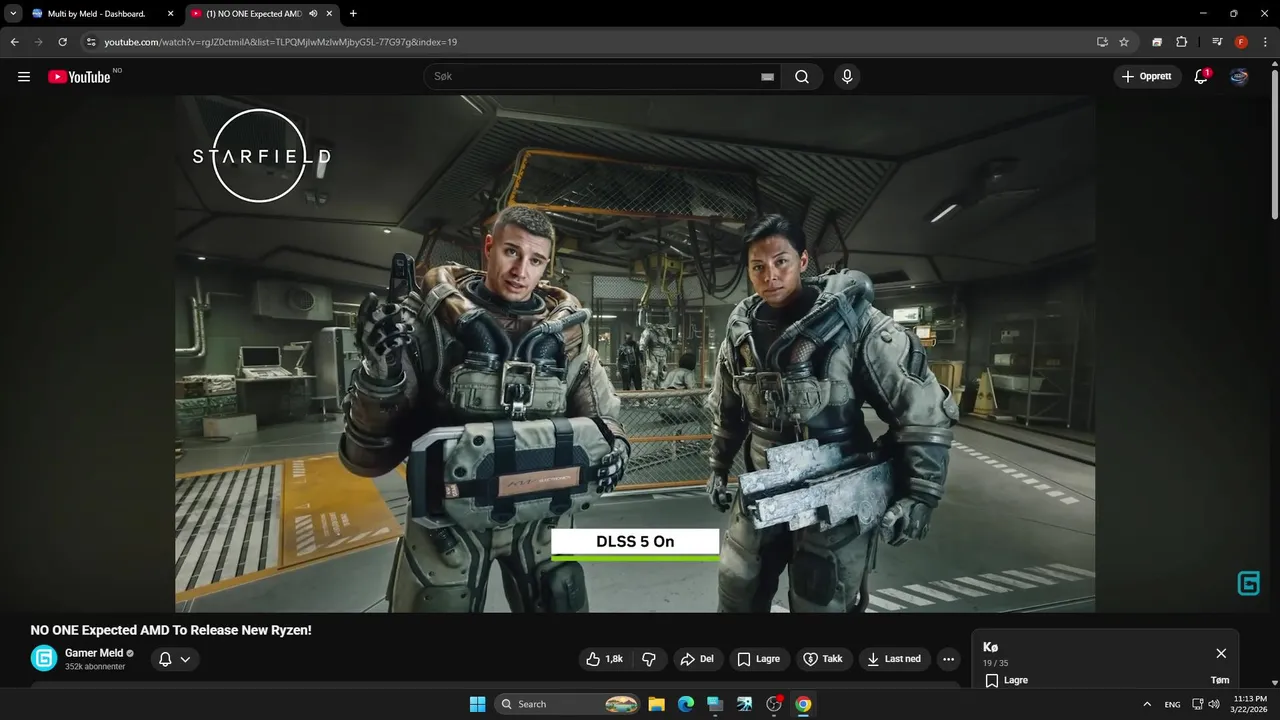1280x720 pixels.
Task: Open Chrome three-dot menu
Action: coord(1265,42)
